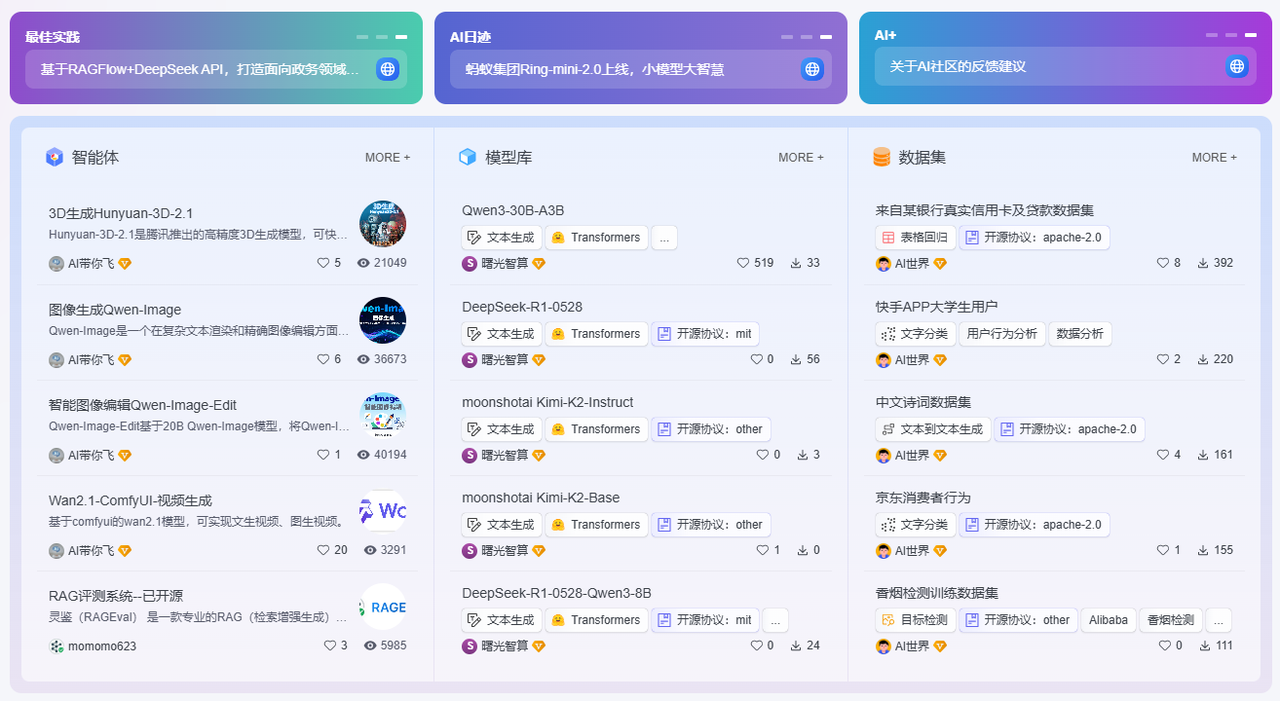Screen dimensions: 1280x701
Task: Click heart icon on Qwen3-30B-A3B row
Action: [743, 263]
